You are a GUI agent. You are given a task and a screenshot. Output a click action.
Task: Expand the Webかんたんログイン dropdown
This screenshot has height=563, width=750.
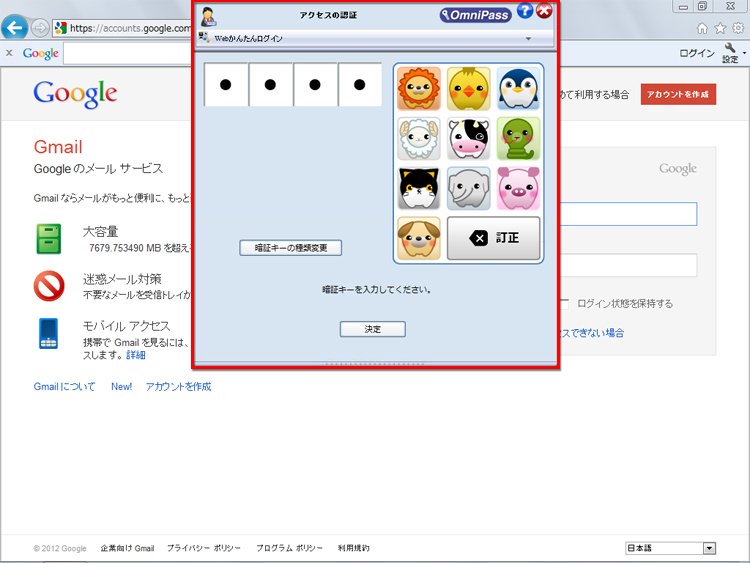529,38
